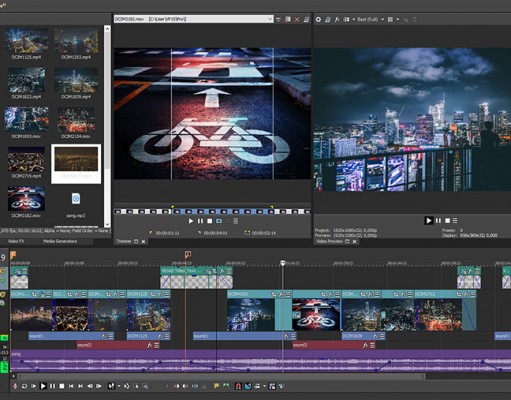Select the DCIM2719.mp4 media thumbnail

26,162
